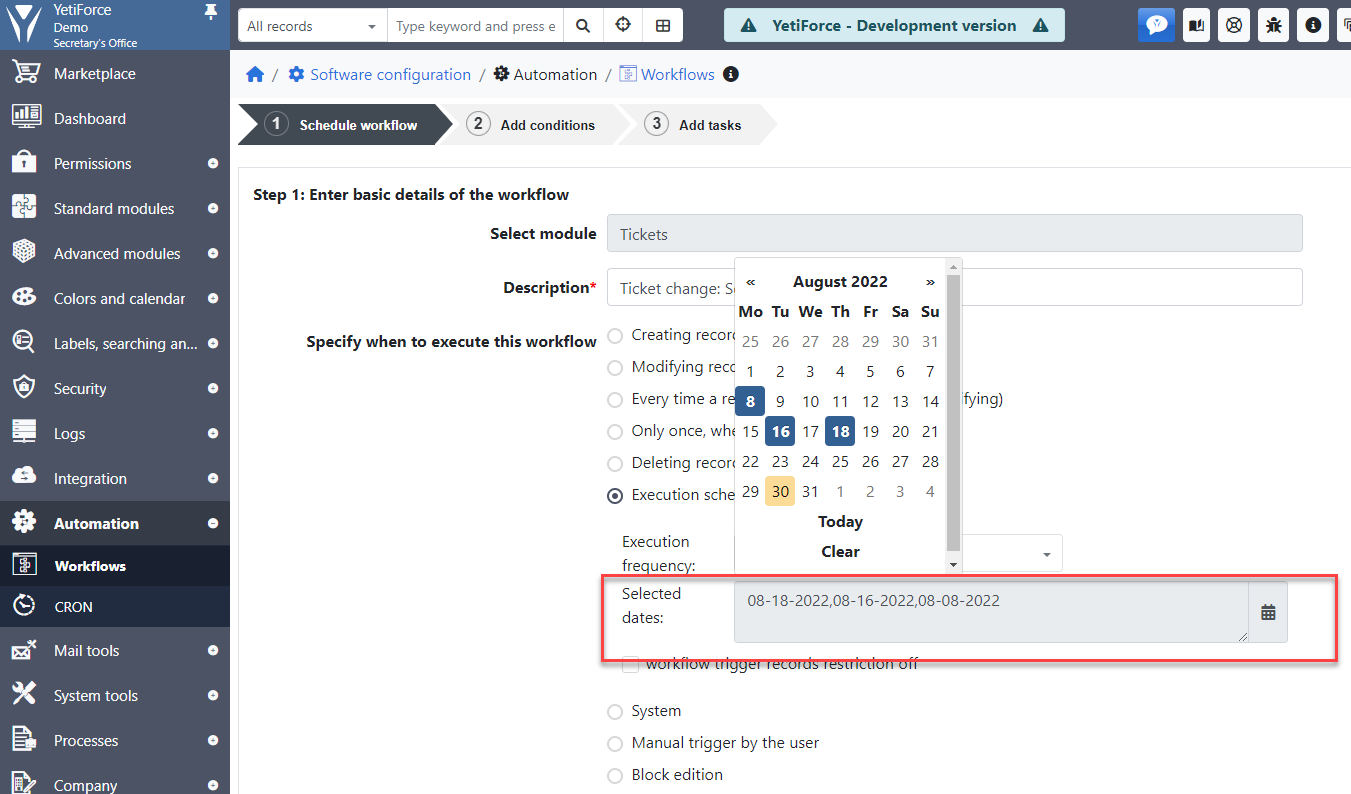The height and width of the screenshot is (794, 1351).
Task: Select the Manual trigger by the user option
Action: point(615,743)
